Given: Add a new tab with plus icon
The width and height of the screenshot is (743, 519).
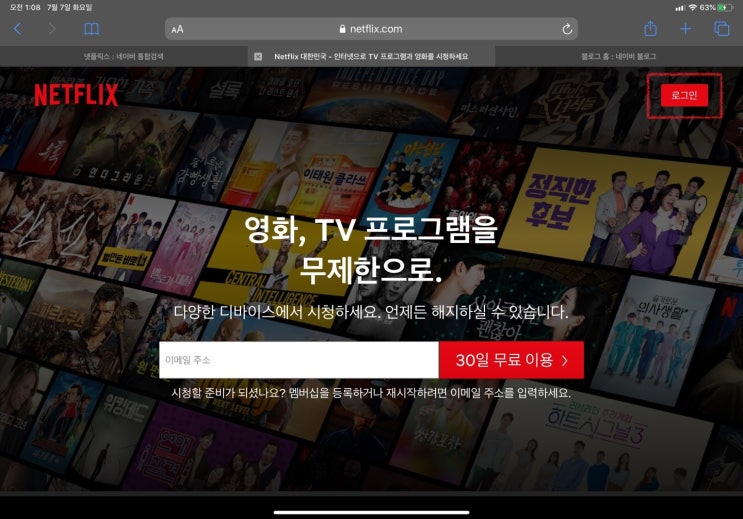Looking at the screenshot, I should (x=685, y=29).
